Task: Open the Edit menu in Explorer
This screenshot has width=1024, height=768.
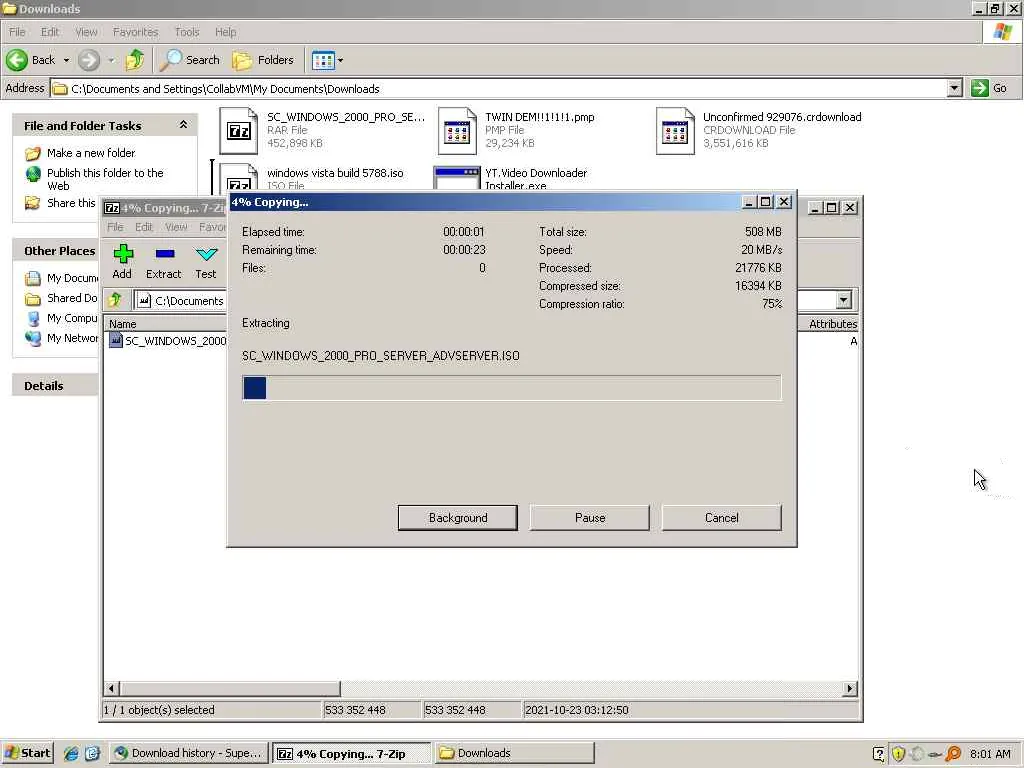Action: tap(50, 32)
